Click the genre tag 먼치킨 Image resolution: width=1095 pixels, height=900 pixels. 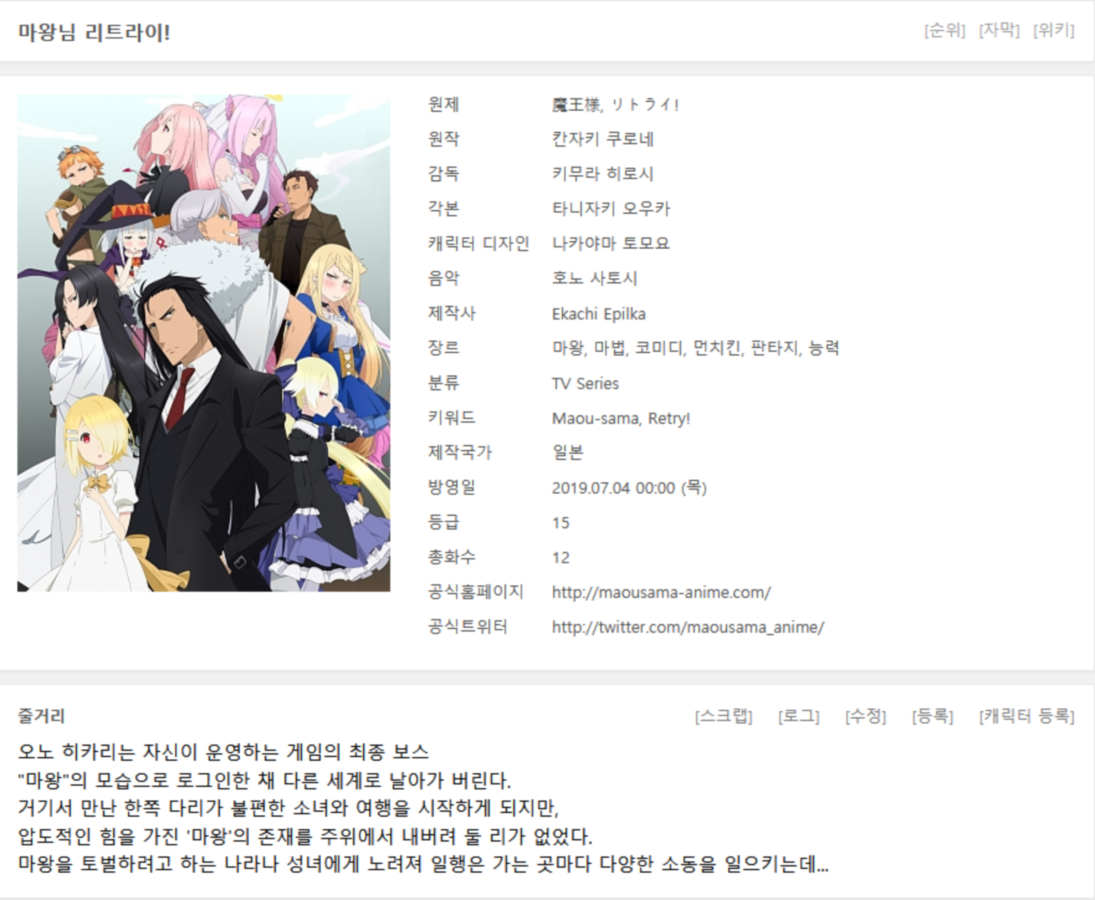coord(716,348)
